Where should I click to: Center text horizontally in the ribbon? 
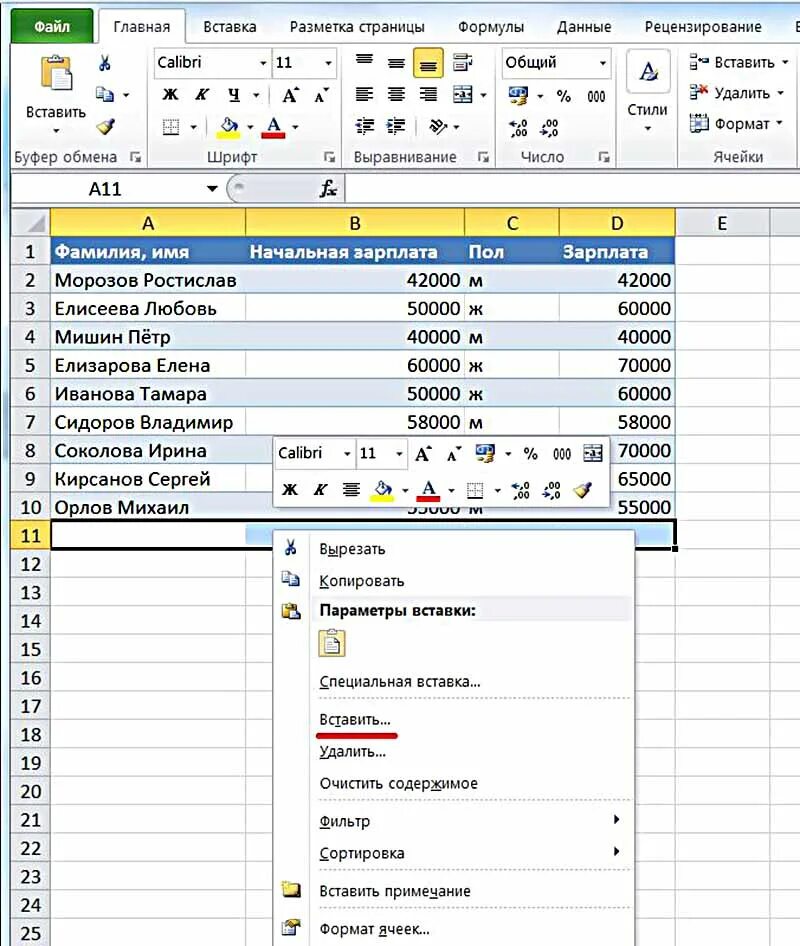396,94
